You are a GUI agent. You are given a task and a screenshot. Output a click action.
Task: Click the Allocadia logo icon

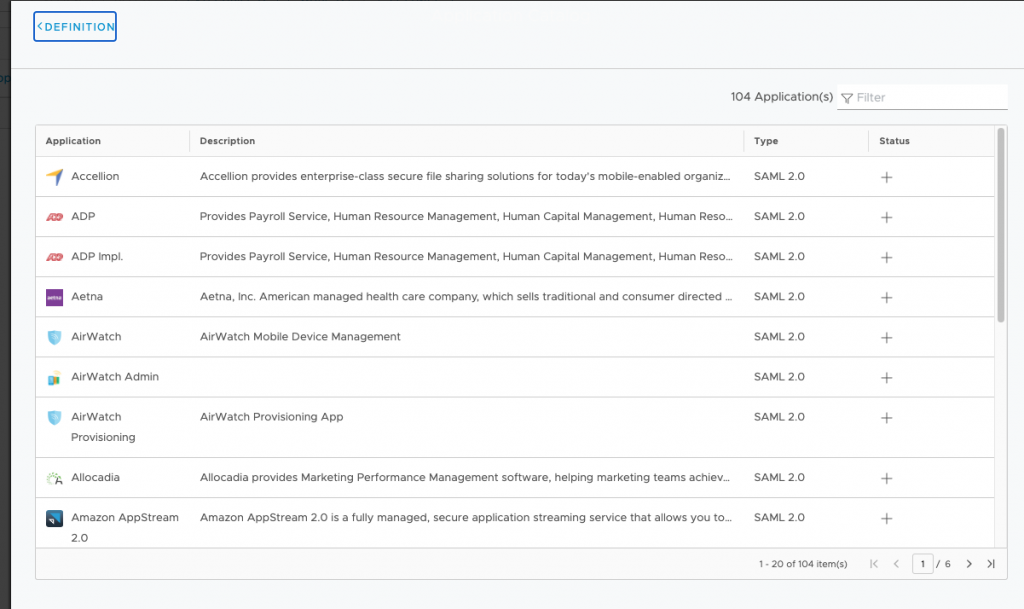point(55,478)
